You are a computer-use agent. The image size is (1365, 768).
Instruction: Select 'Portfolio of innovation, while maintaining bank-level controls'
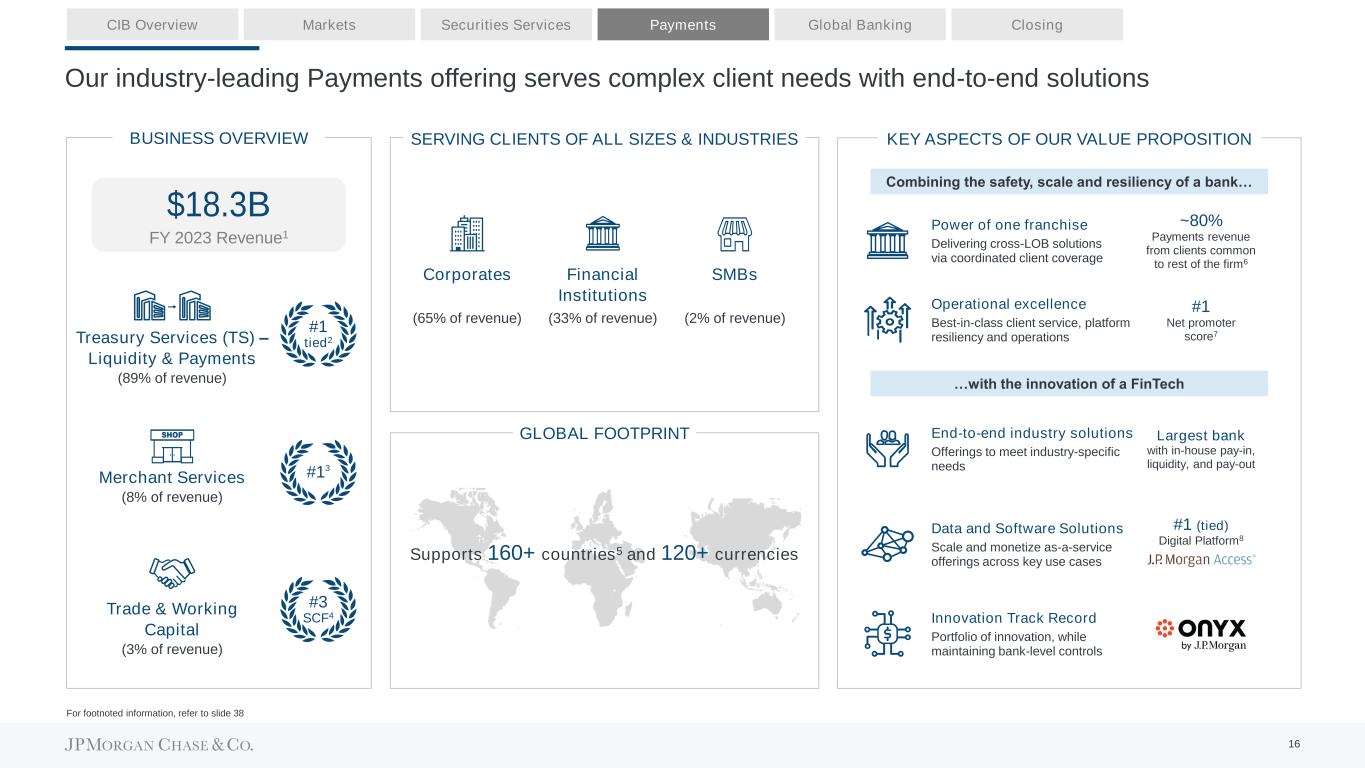coord(1016,644)
